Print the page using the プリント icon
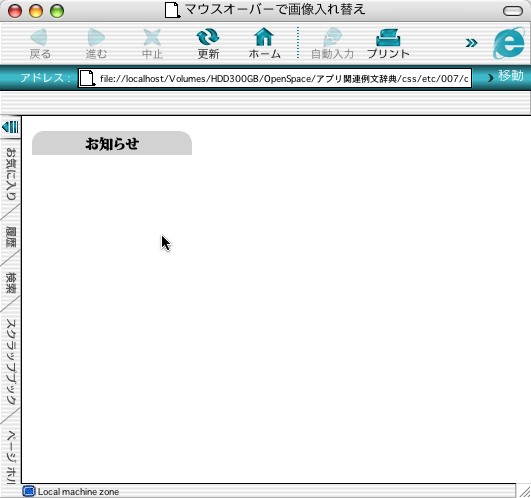The width and height of the screenshot is (531, 498). tap(388, 37)
